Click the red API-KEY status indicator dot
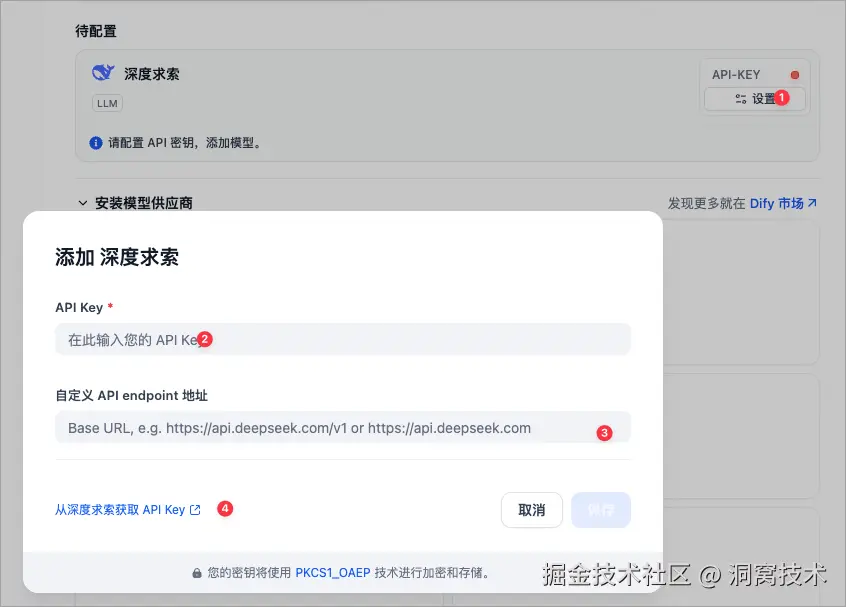 point(795,75)
